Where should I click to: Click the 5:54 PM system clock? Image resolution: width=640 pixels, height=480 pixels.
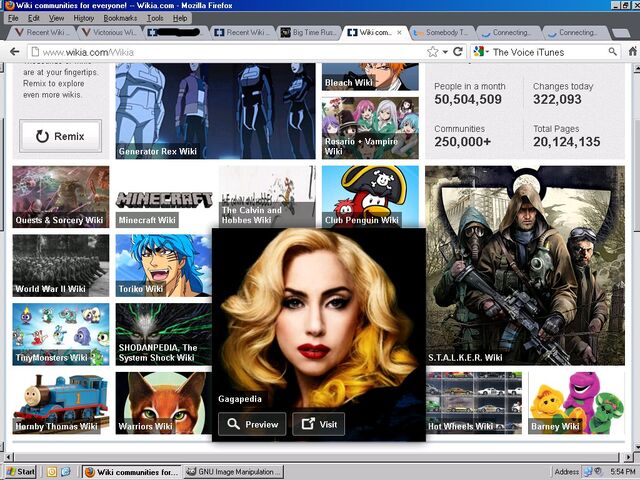click(x=624, y=472)
